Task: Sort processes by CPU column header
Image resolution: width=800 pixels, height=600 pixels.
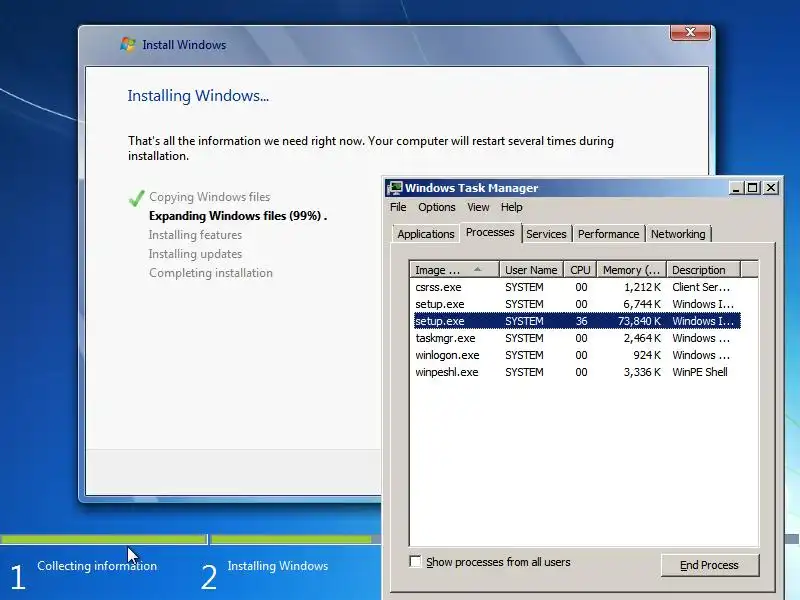Action: tap(580, 270)
